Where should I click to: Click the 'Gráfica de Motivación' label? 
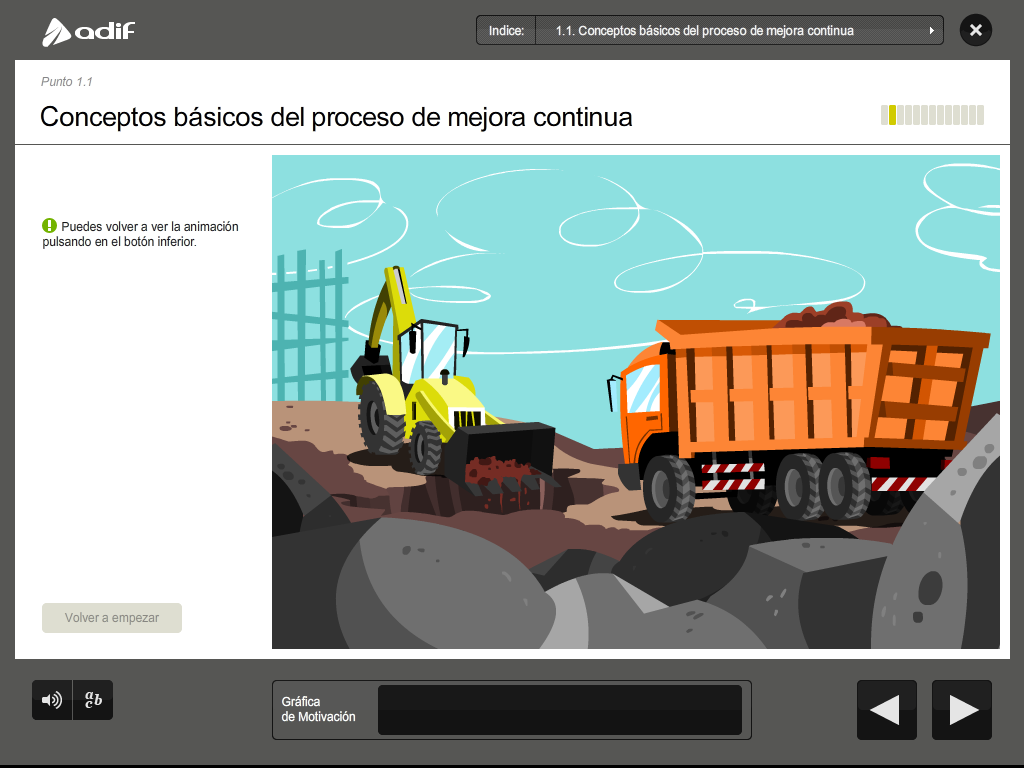pos(318,709)
